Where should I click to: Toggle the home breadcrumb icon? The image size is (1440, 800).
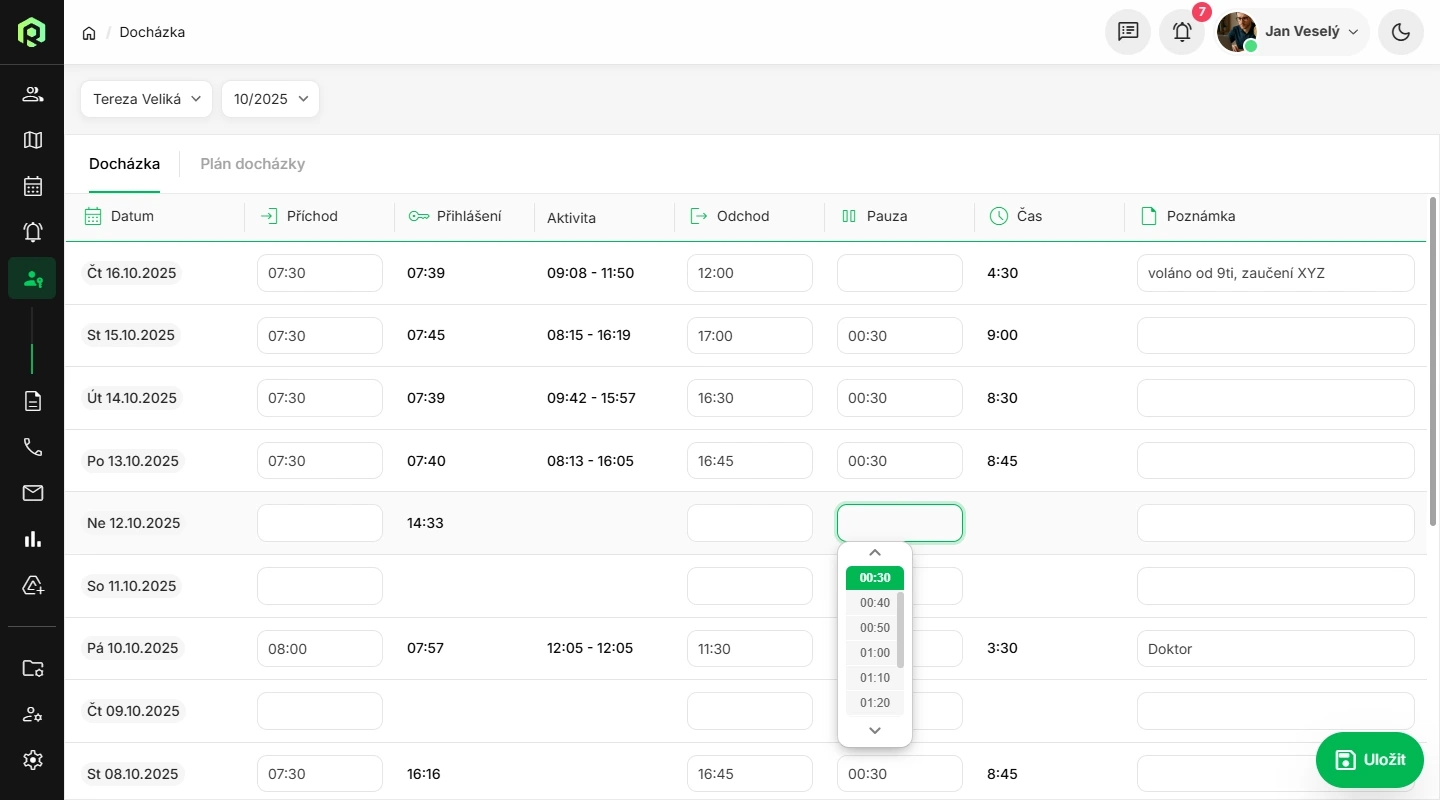[x=88, y=32]
